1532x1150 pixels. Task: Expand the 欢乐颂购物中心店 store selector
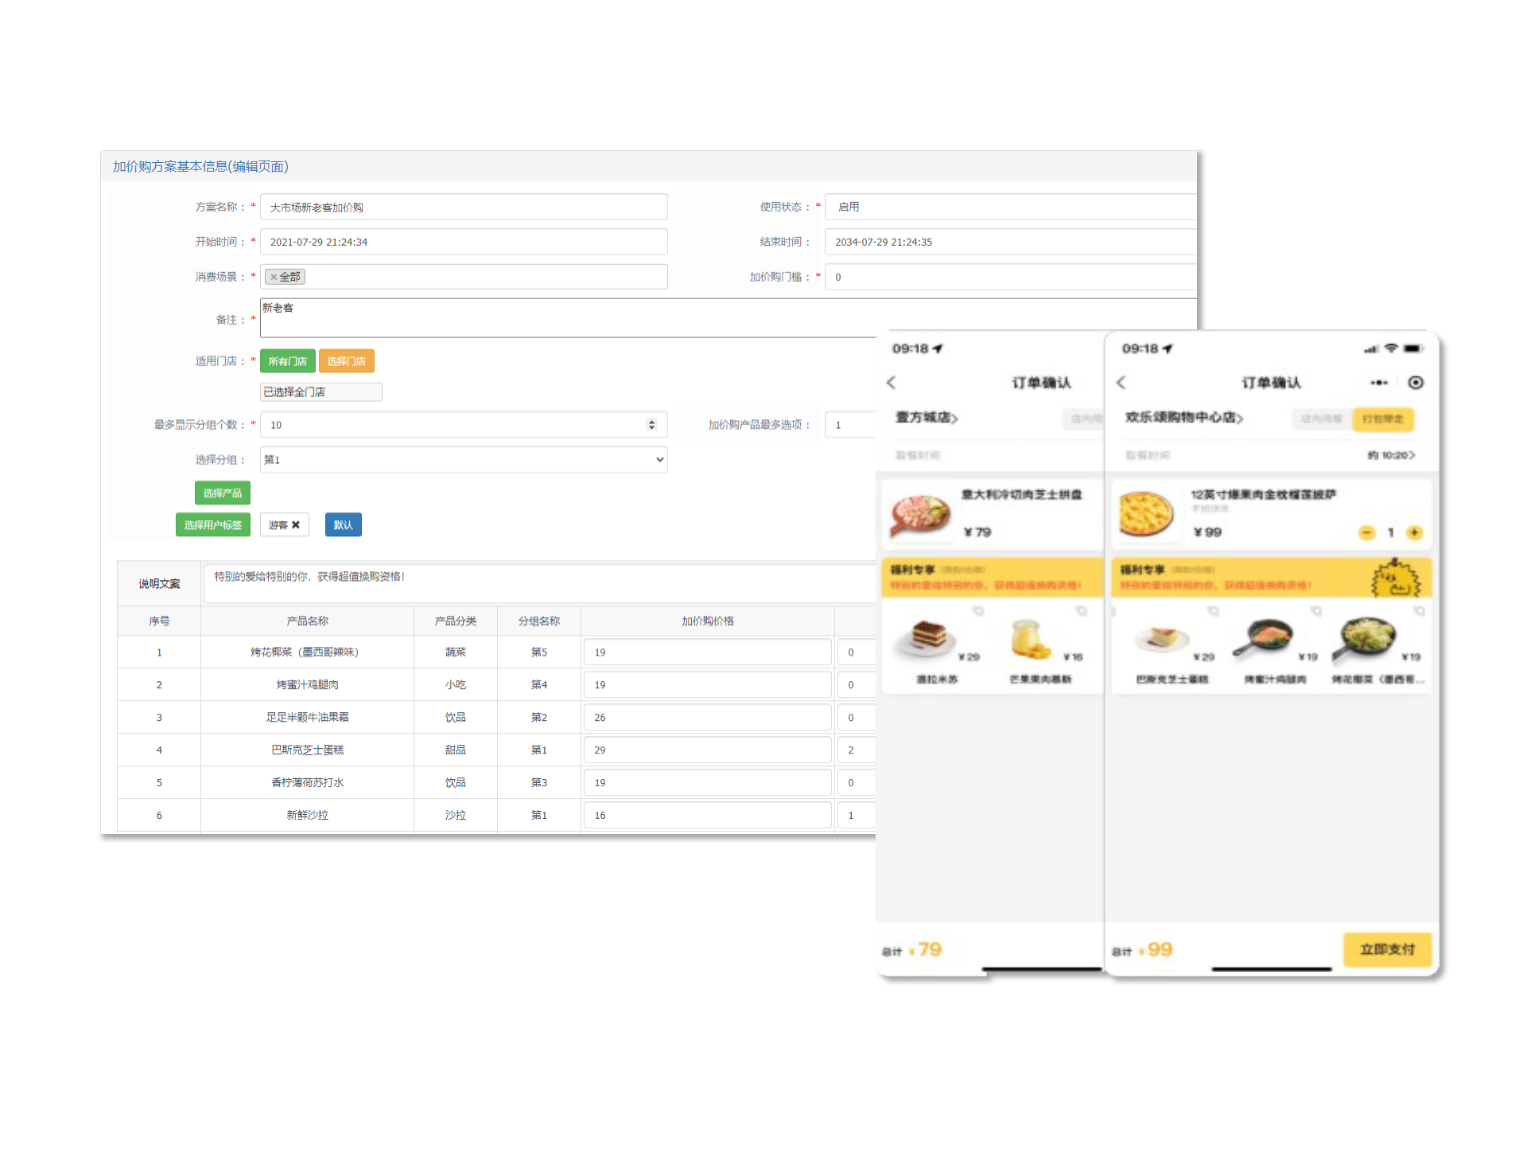(1184, 418)
